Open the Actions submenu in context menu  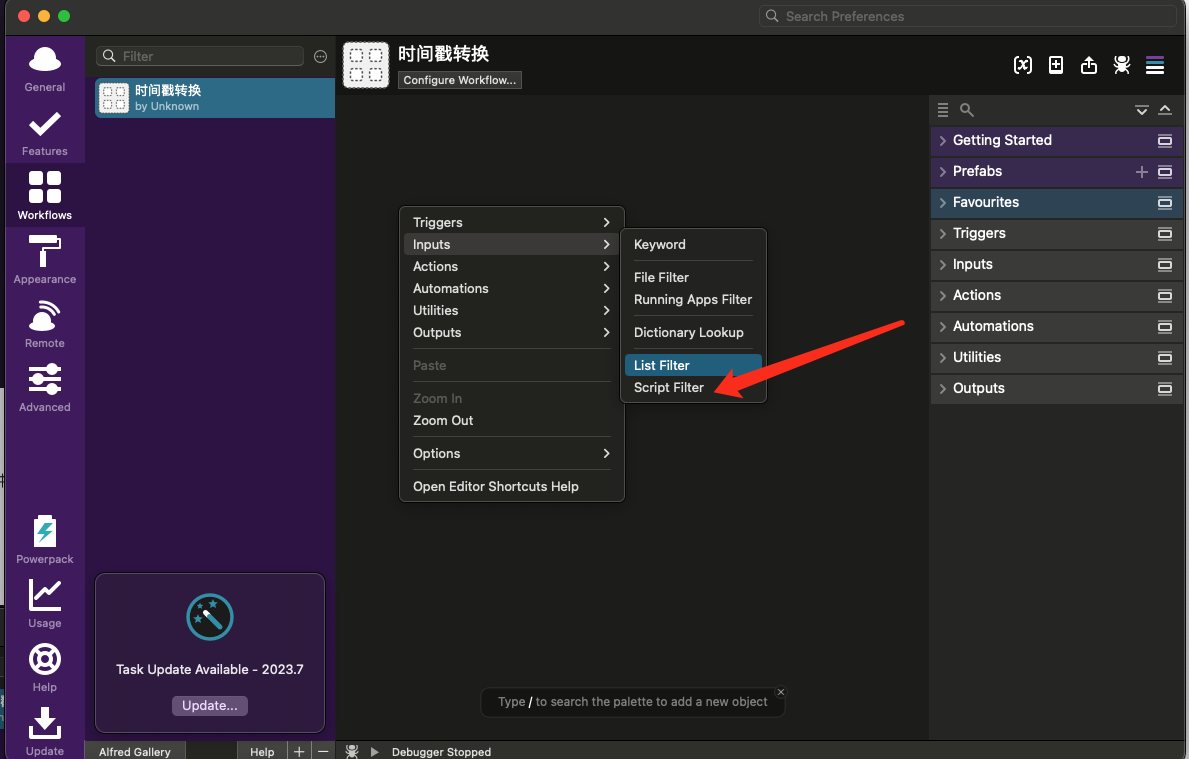click(x=511, y=266)
